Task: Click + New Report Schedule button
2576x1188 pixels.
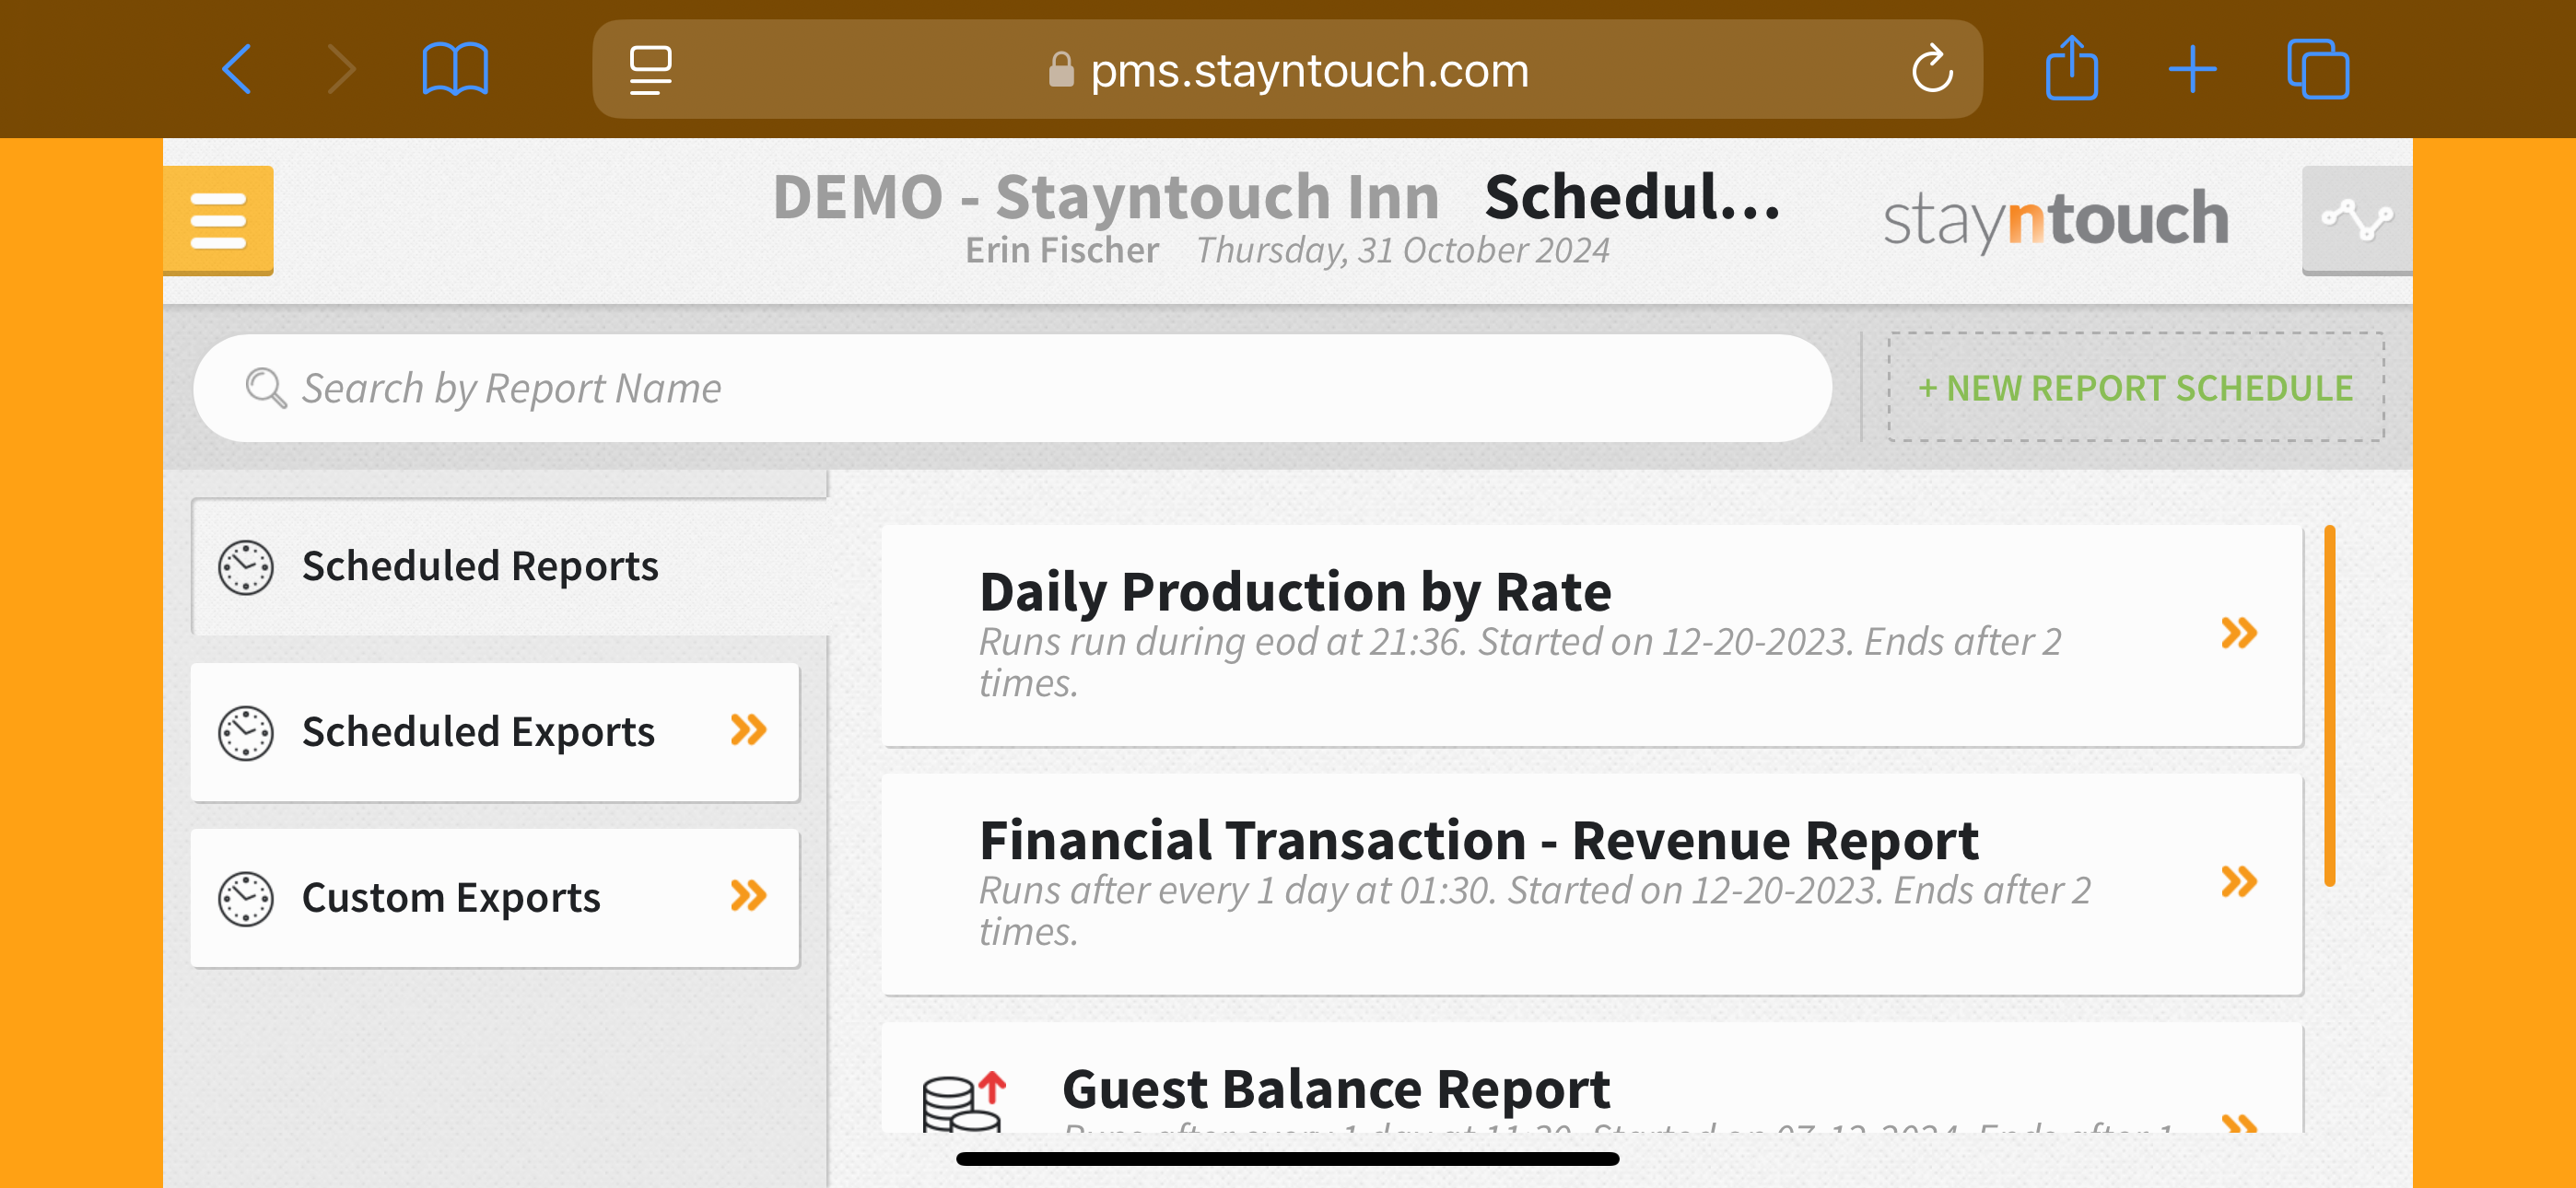Action: coord(2135,388)
